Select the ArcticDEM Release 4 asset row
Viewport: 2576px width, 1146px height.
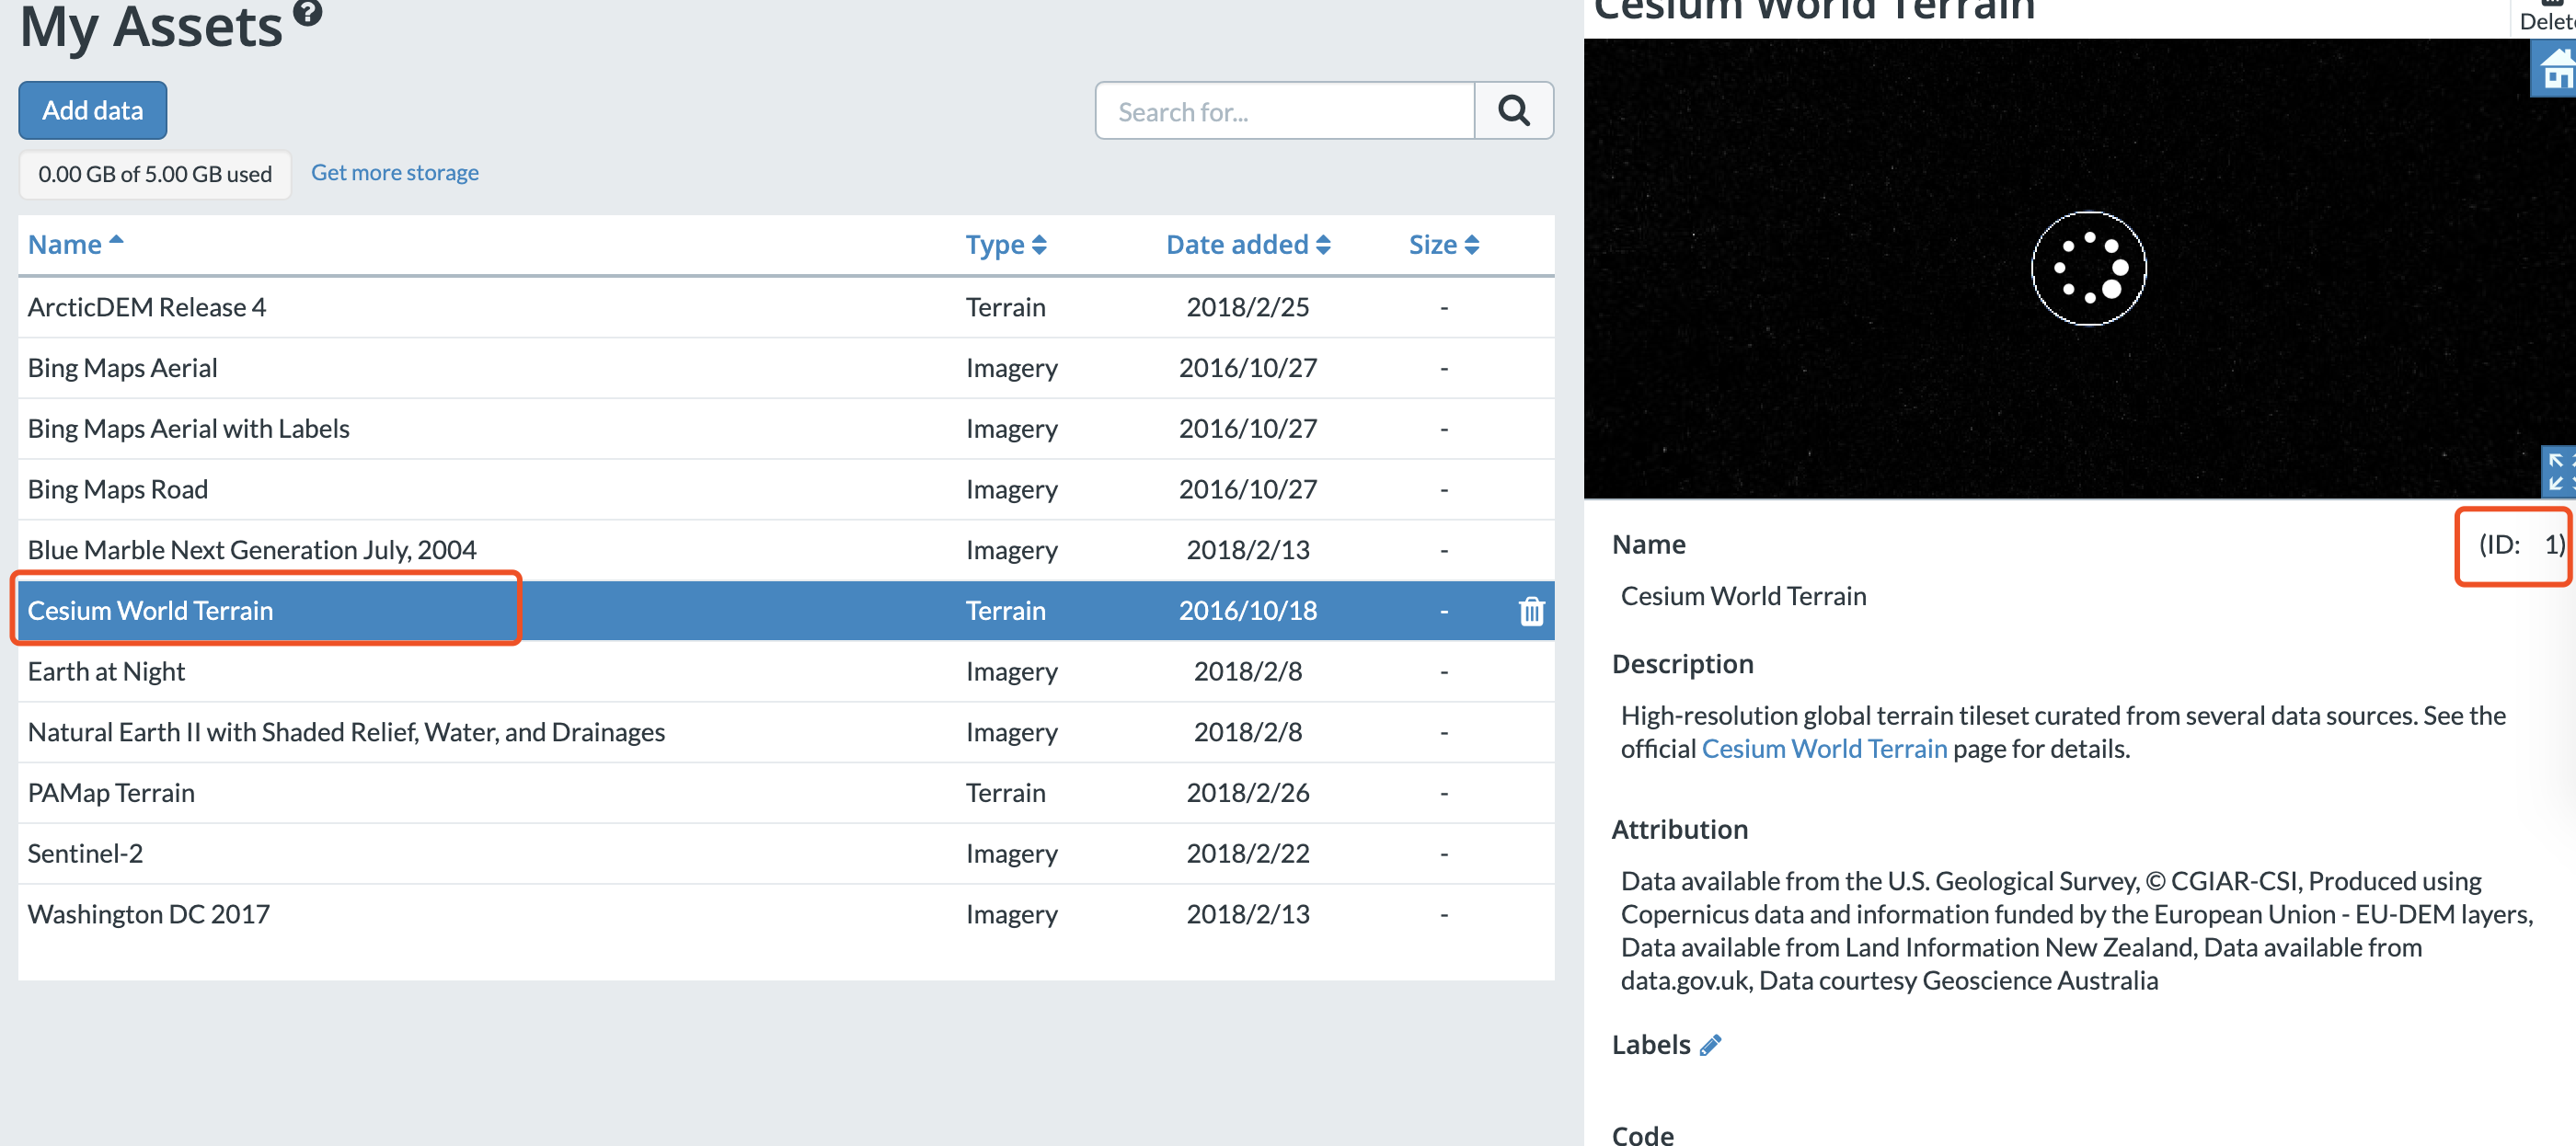(147, 307)
